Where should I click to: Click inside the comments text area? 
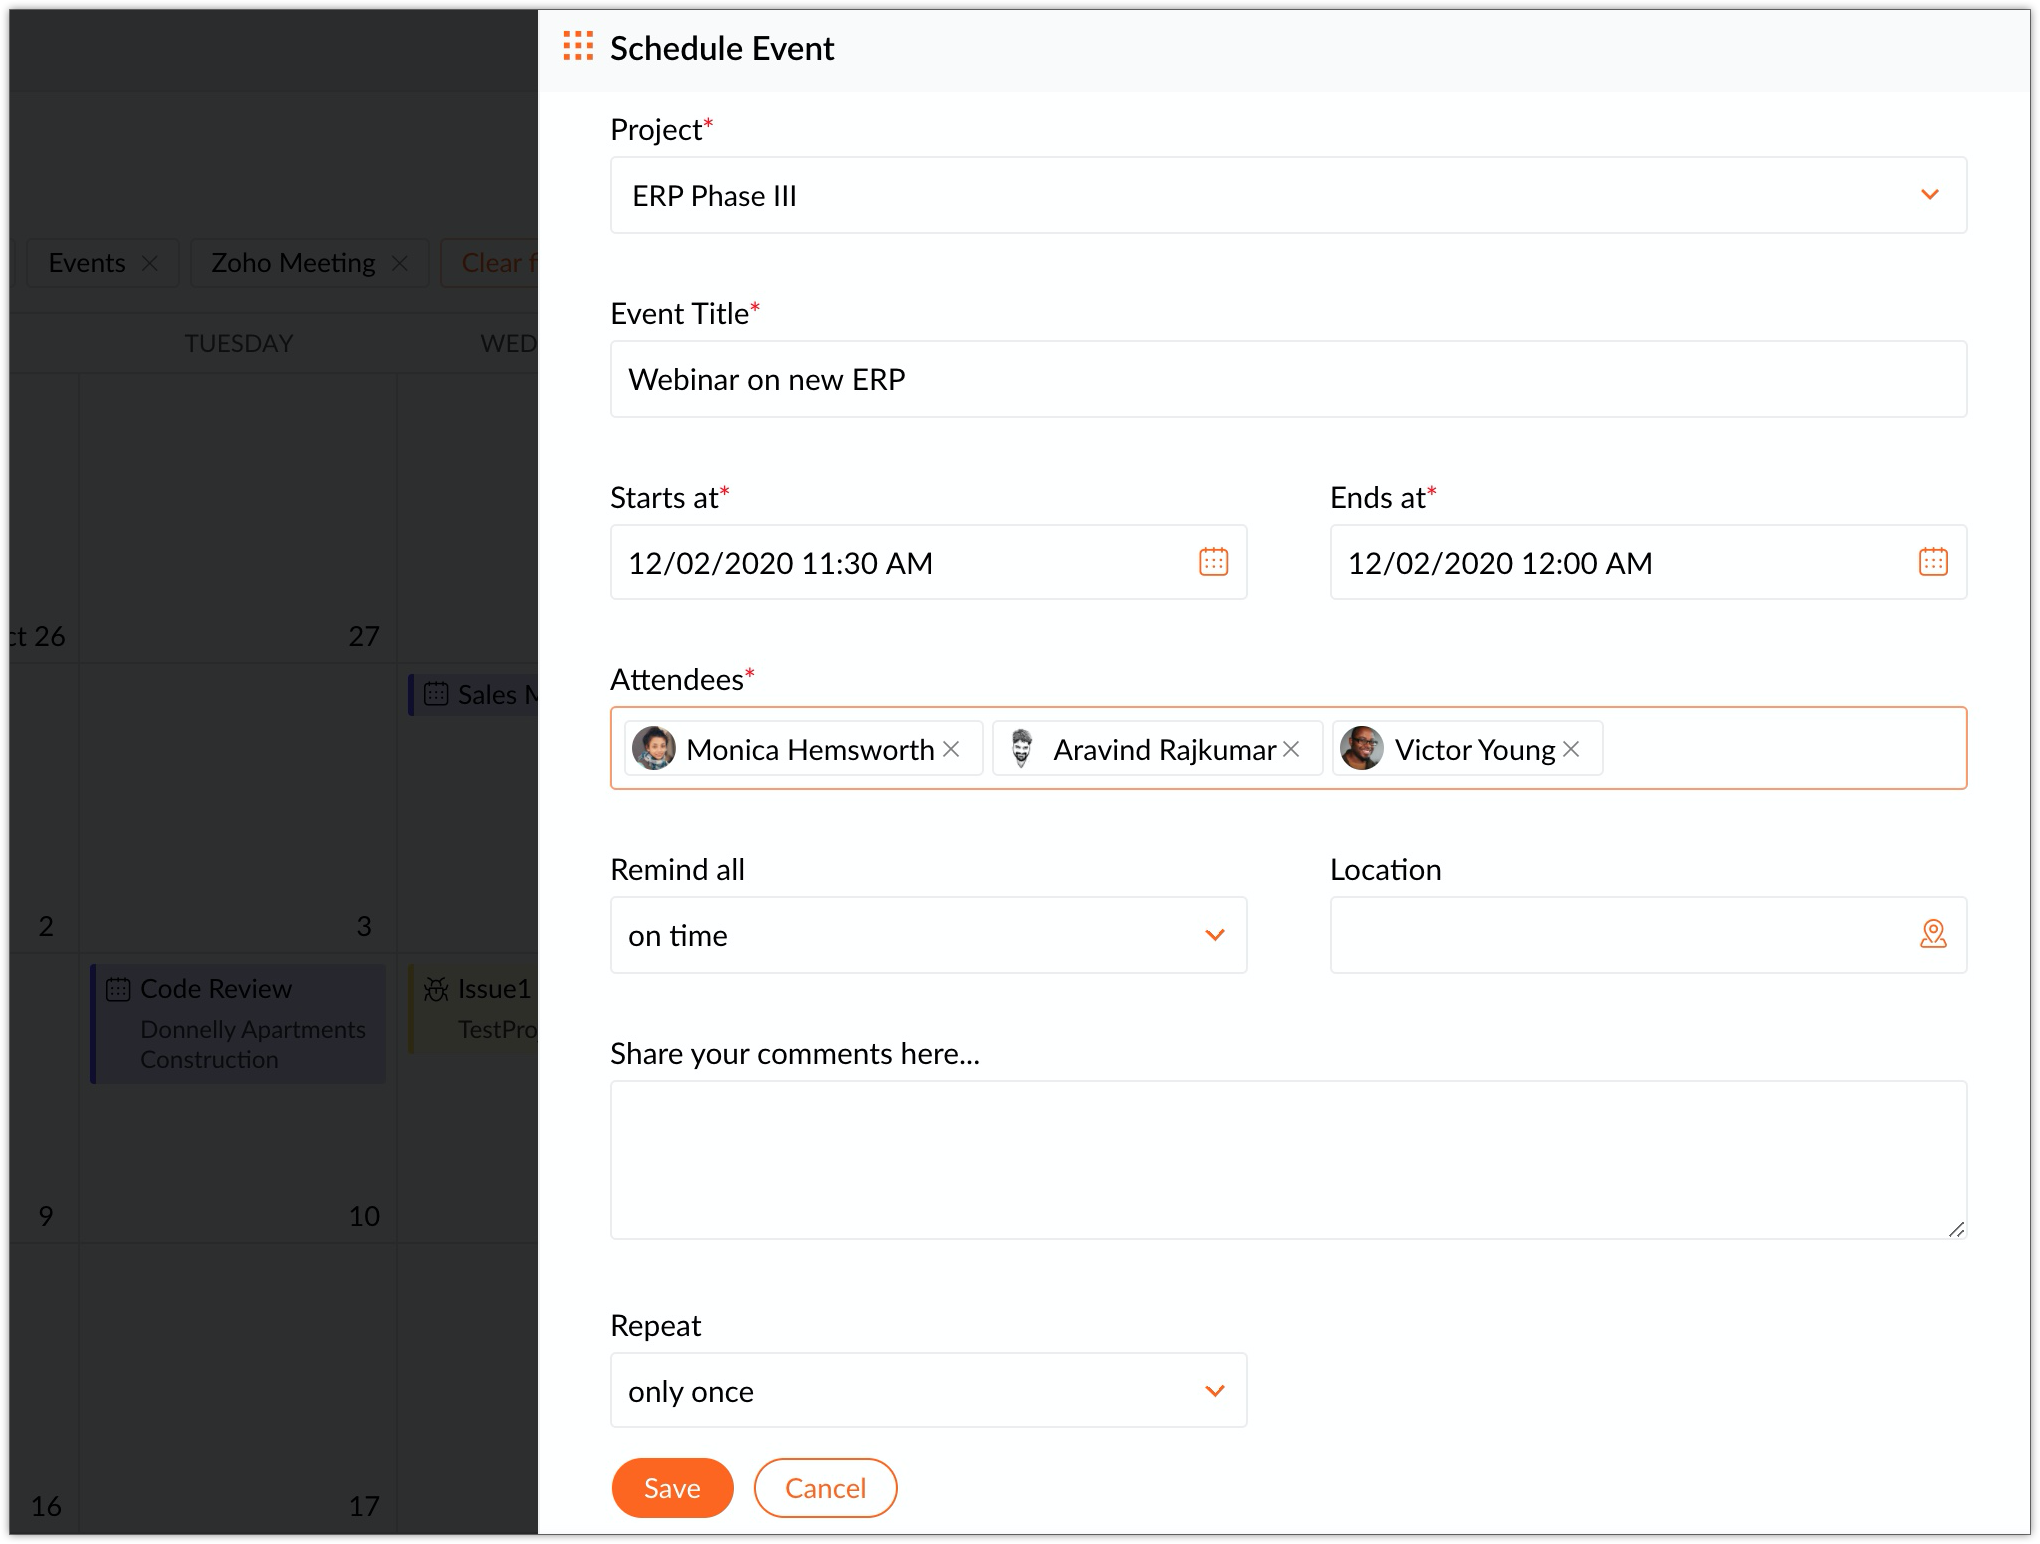point(1287,1160)
